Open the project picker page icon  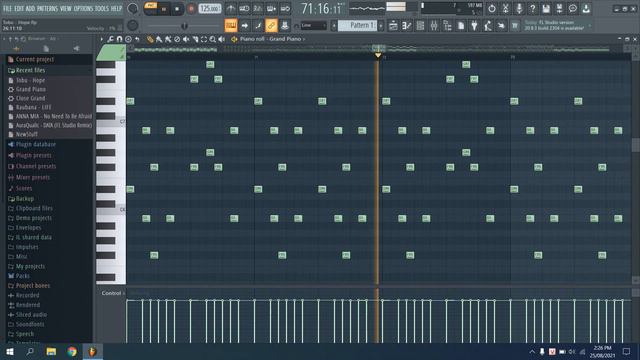461,26
